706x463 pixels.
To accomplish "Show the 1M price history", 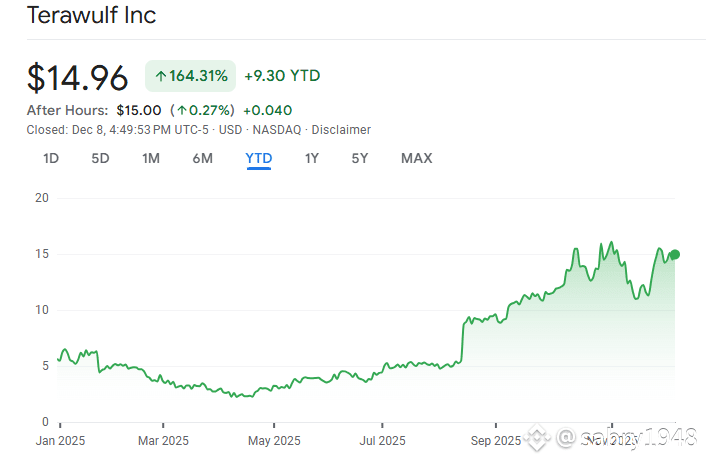I will pos(151,158).
